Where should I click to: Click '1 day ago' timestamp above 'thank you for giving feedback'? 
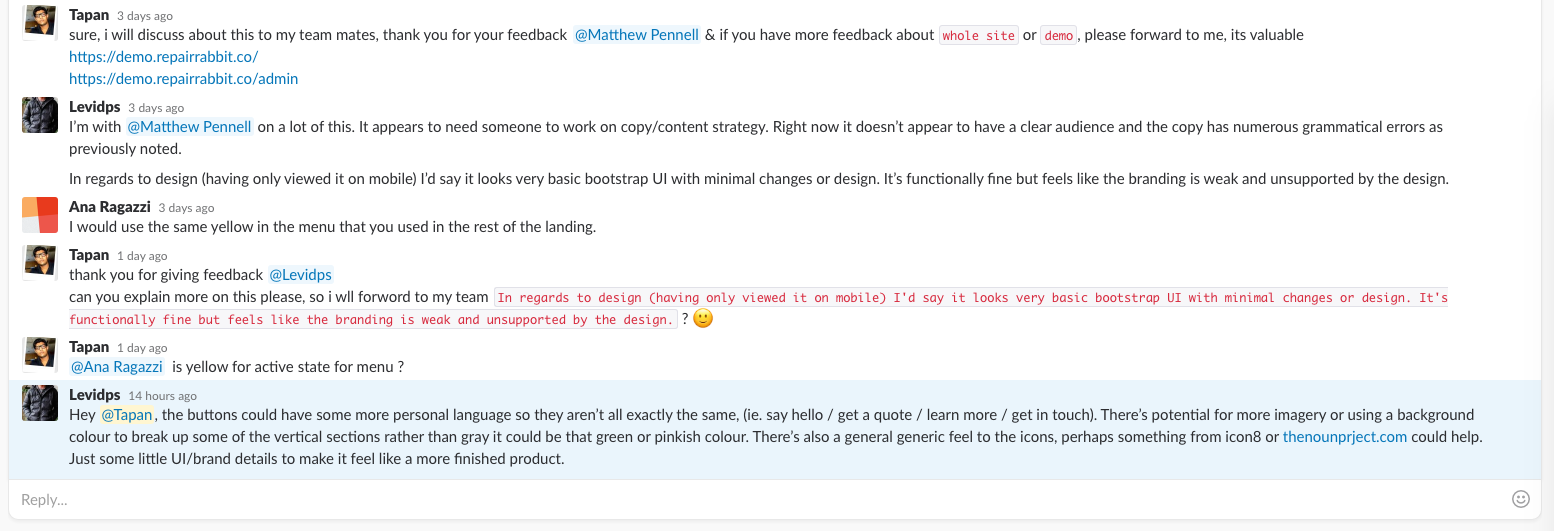click(142, 256)
